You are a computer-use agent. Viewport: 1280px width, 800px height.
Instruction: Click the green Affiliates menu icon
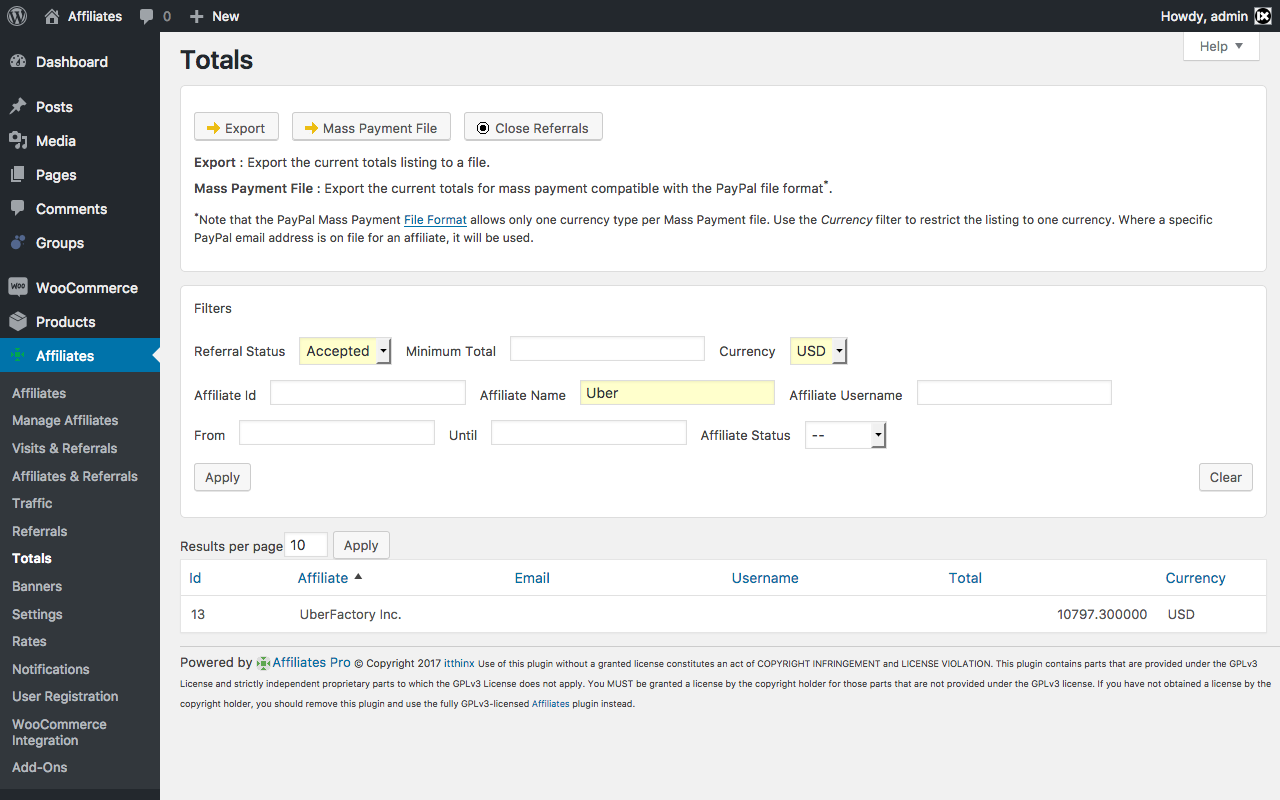tap(18, 356)
